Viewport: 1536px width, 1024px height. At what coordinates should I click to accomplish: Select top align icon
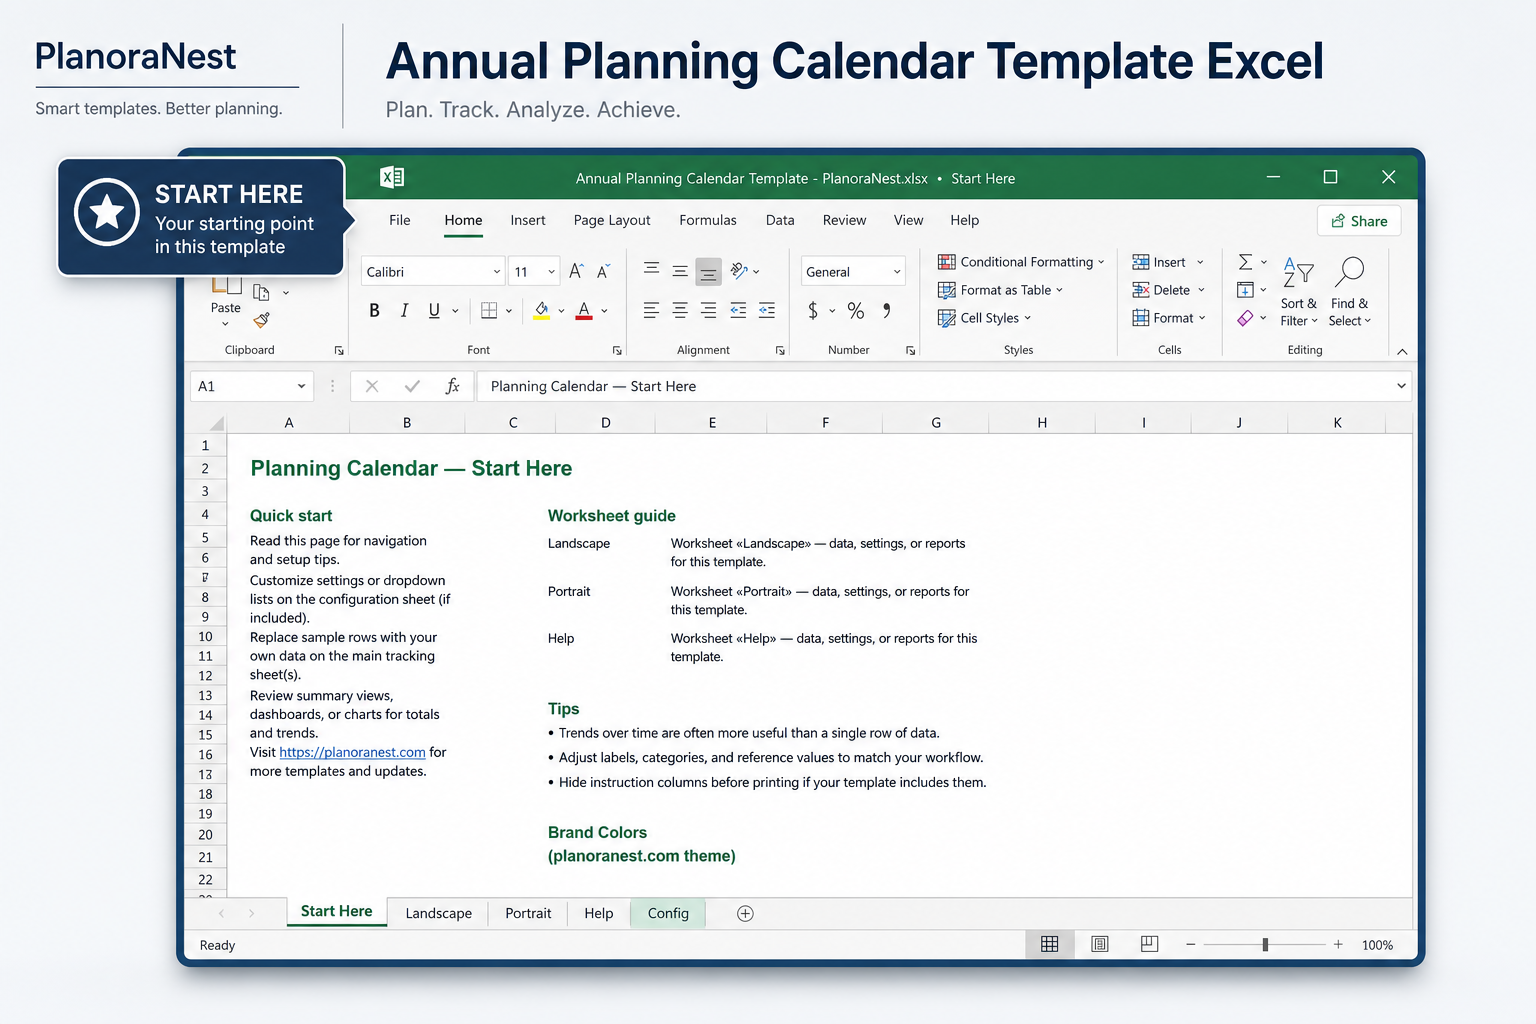point(651,269)
